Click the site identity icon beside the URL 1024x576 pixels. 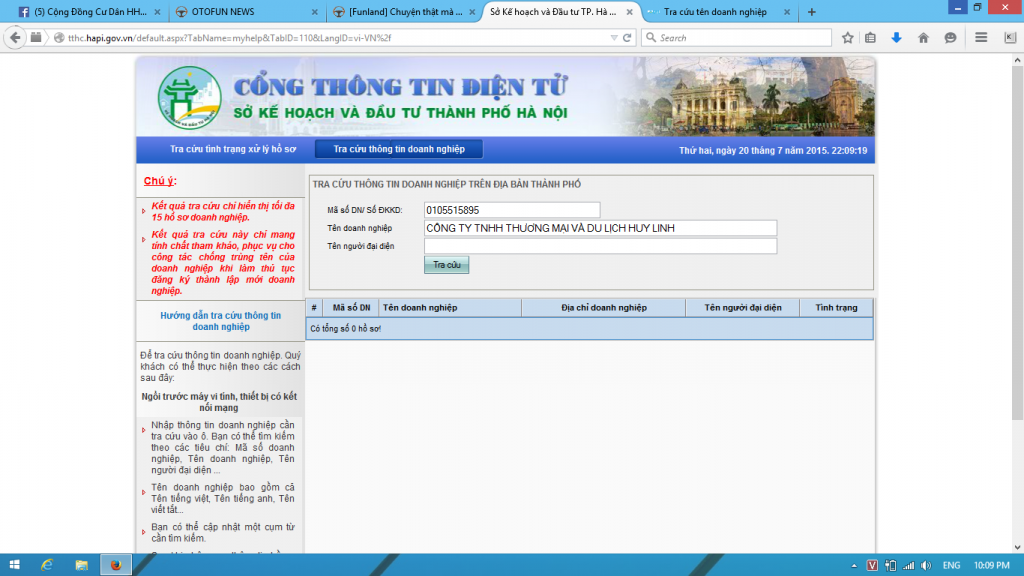point(59,38)
